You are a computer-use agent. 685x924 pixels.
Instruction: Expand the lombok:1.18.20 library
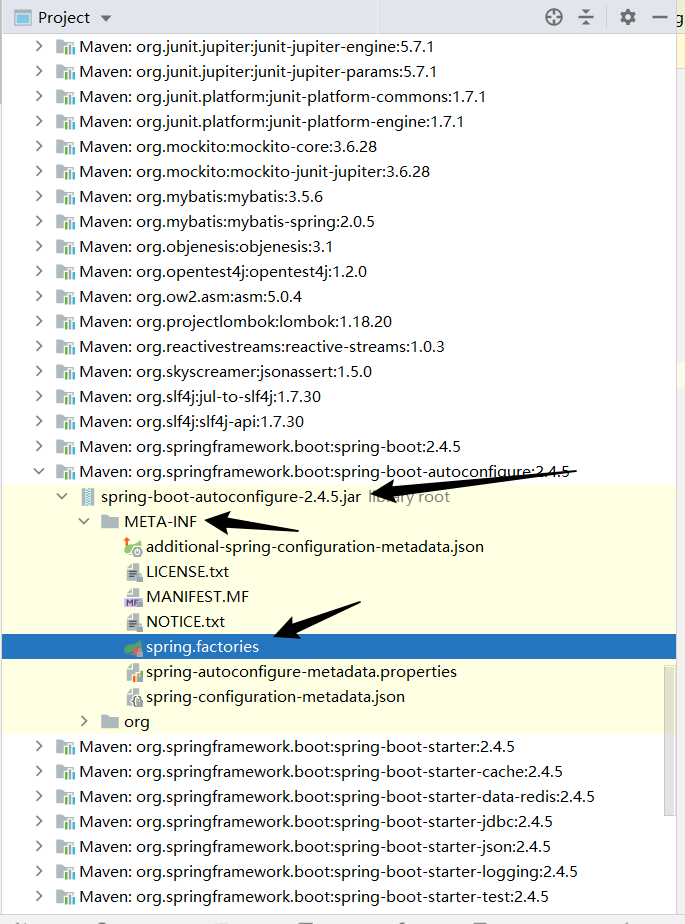point(39,321)
